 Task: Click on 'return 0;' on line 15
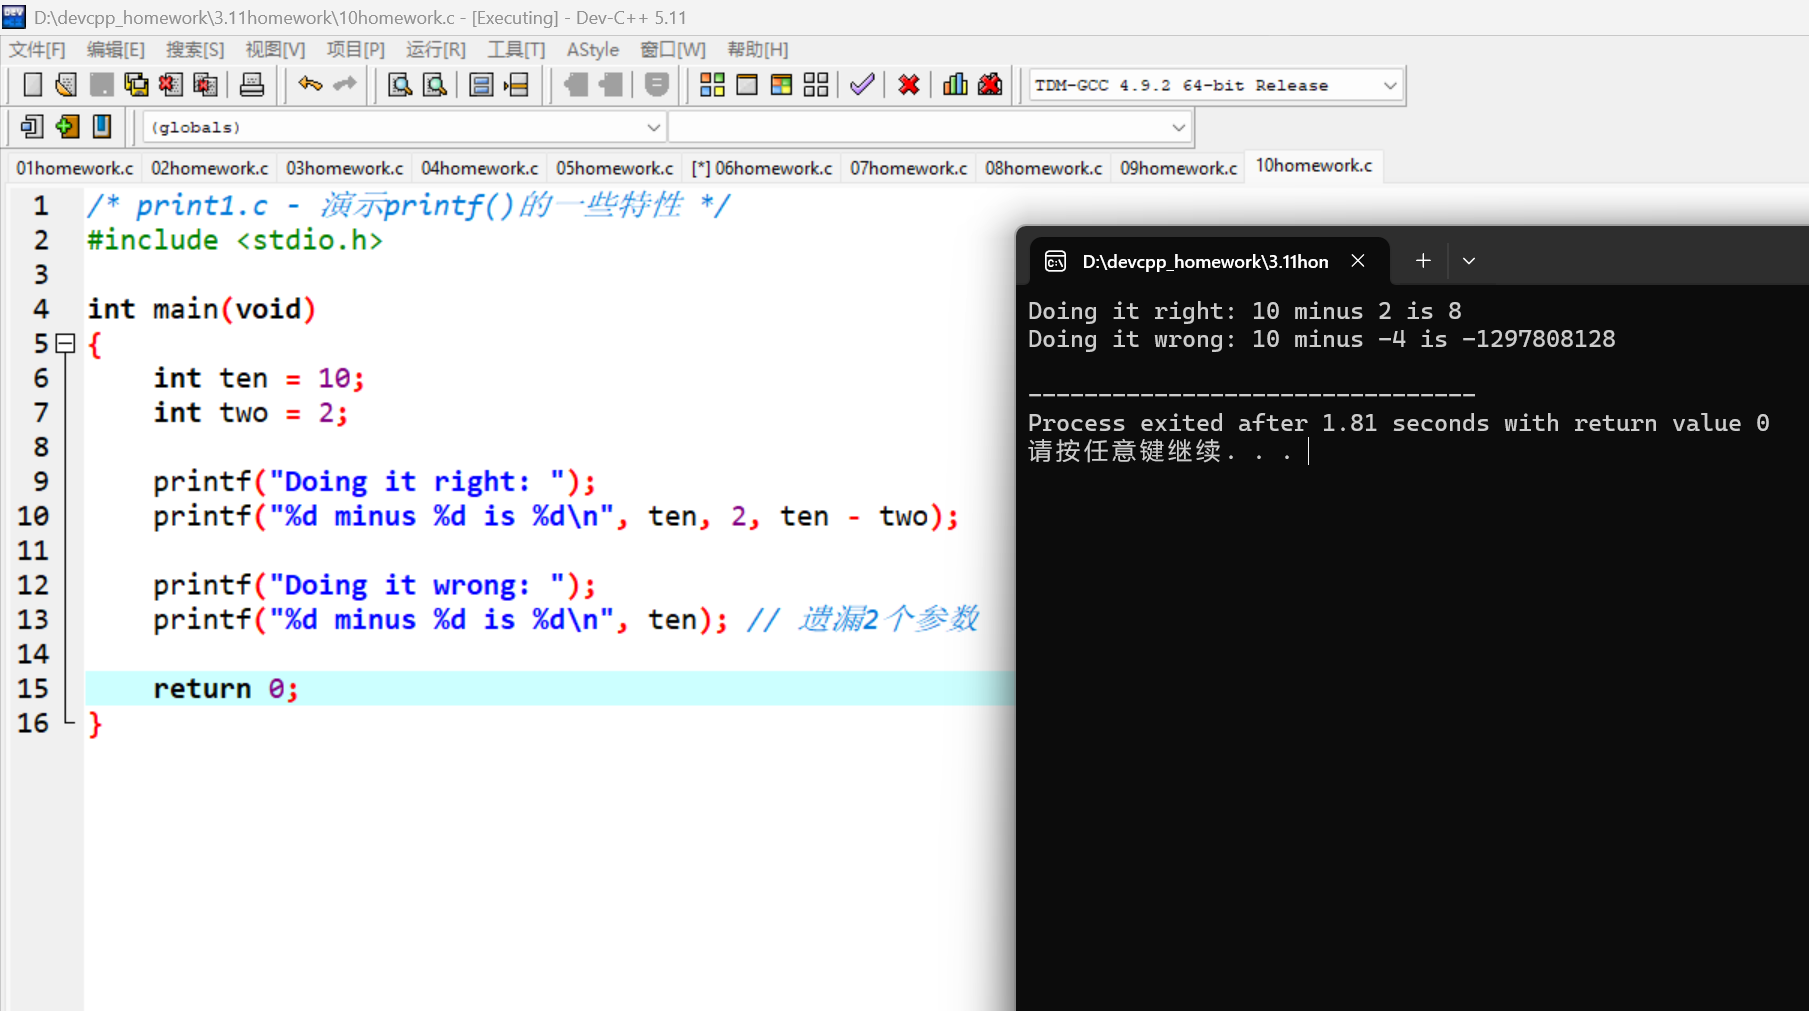[x=226, y=689]
